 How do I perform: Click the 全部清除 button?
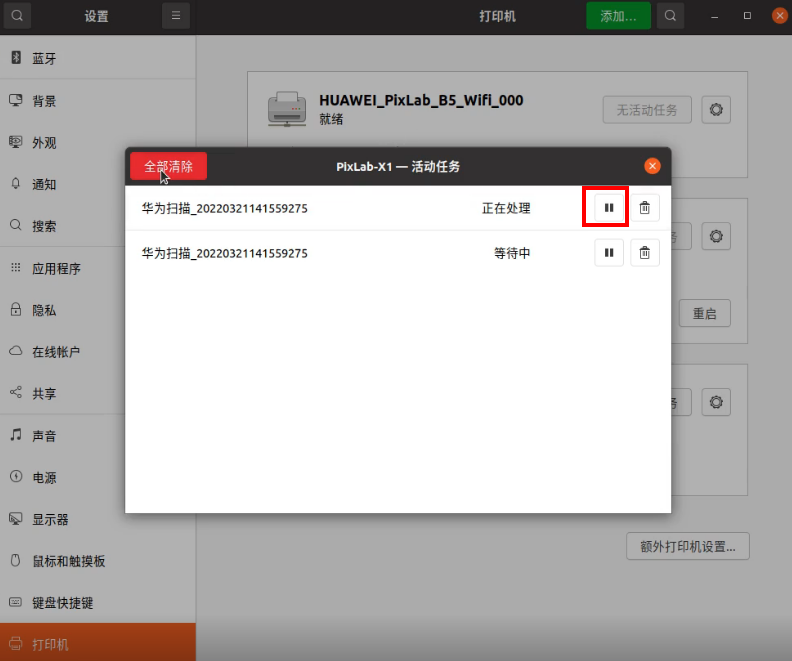[168, 166]
